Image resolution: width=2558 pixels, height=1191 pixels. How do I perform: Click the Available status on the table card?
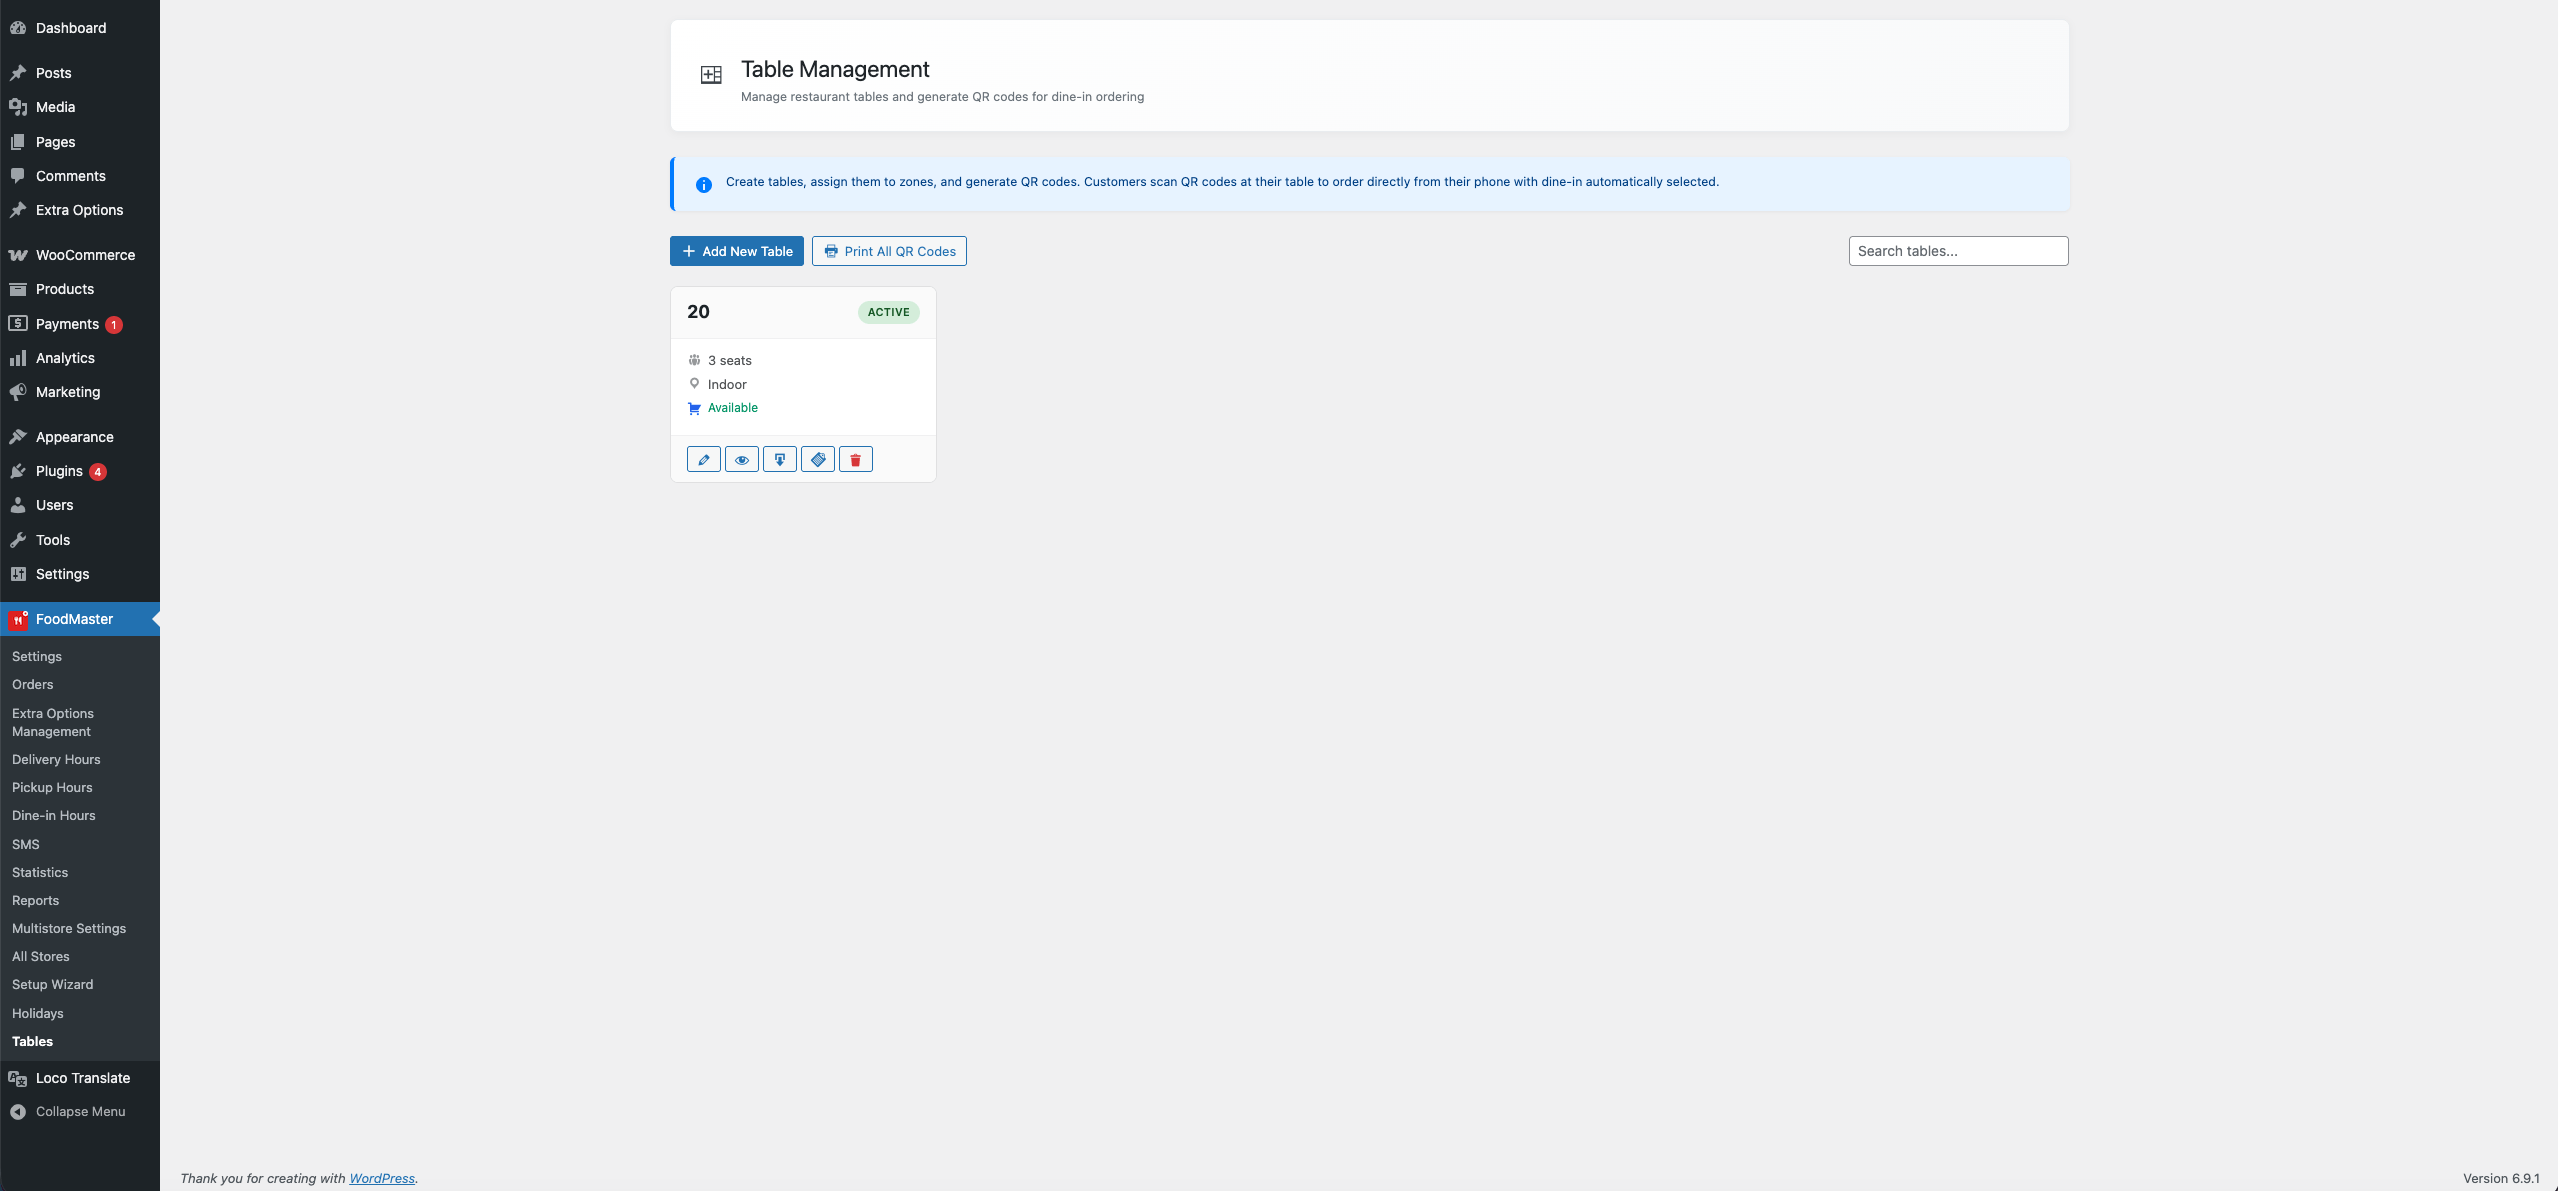click(731, 408)
